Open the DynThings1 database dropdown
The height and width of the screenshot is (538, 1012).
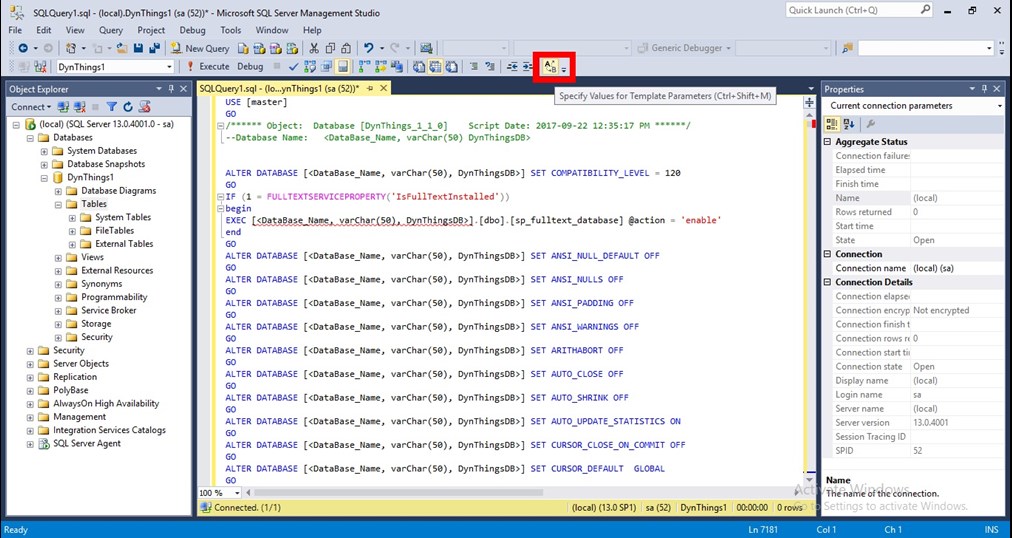pos(169,66)
